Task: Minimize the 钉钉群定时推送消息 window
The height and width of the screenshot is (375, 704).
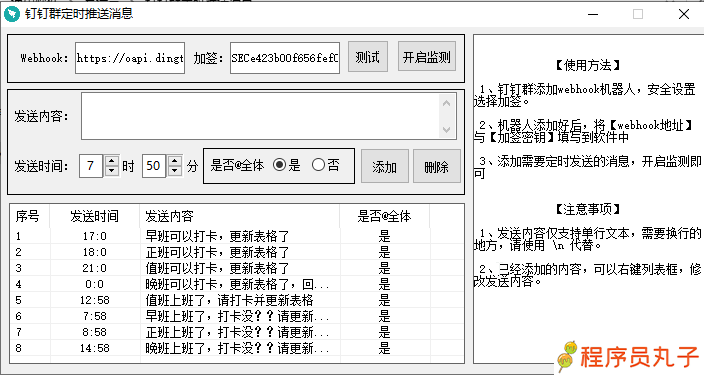Action: point(593,14)
